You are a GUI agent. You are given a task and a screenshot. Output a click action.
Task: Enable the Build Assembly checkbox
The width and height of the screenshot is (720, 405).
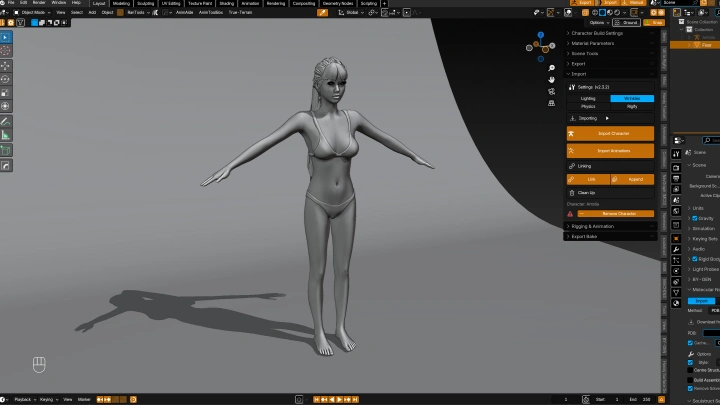[x=690, y=380]
